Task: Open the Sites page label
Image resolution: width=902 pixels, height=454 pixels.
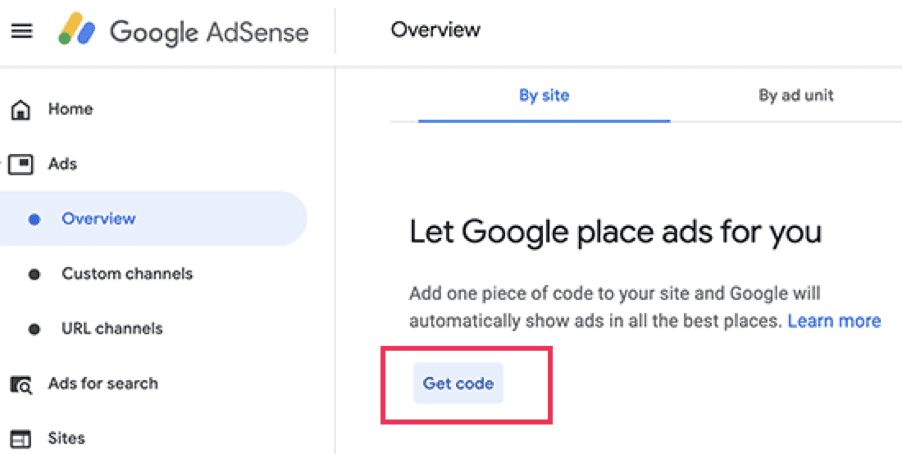Action: 67,438
